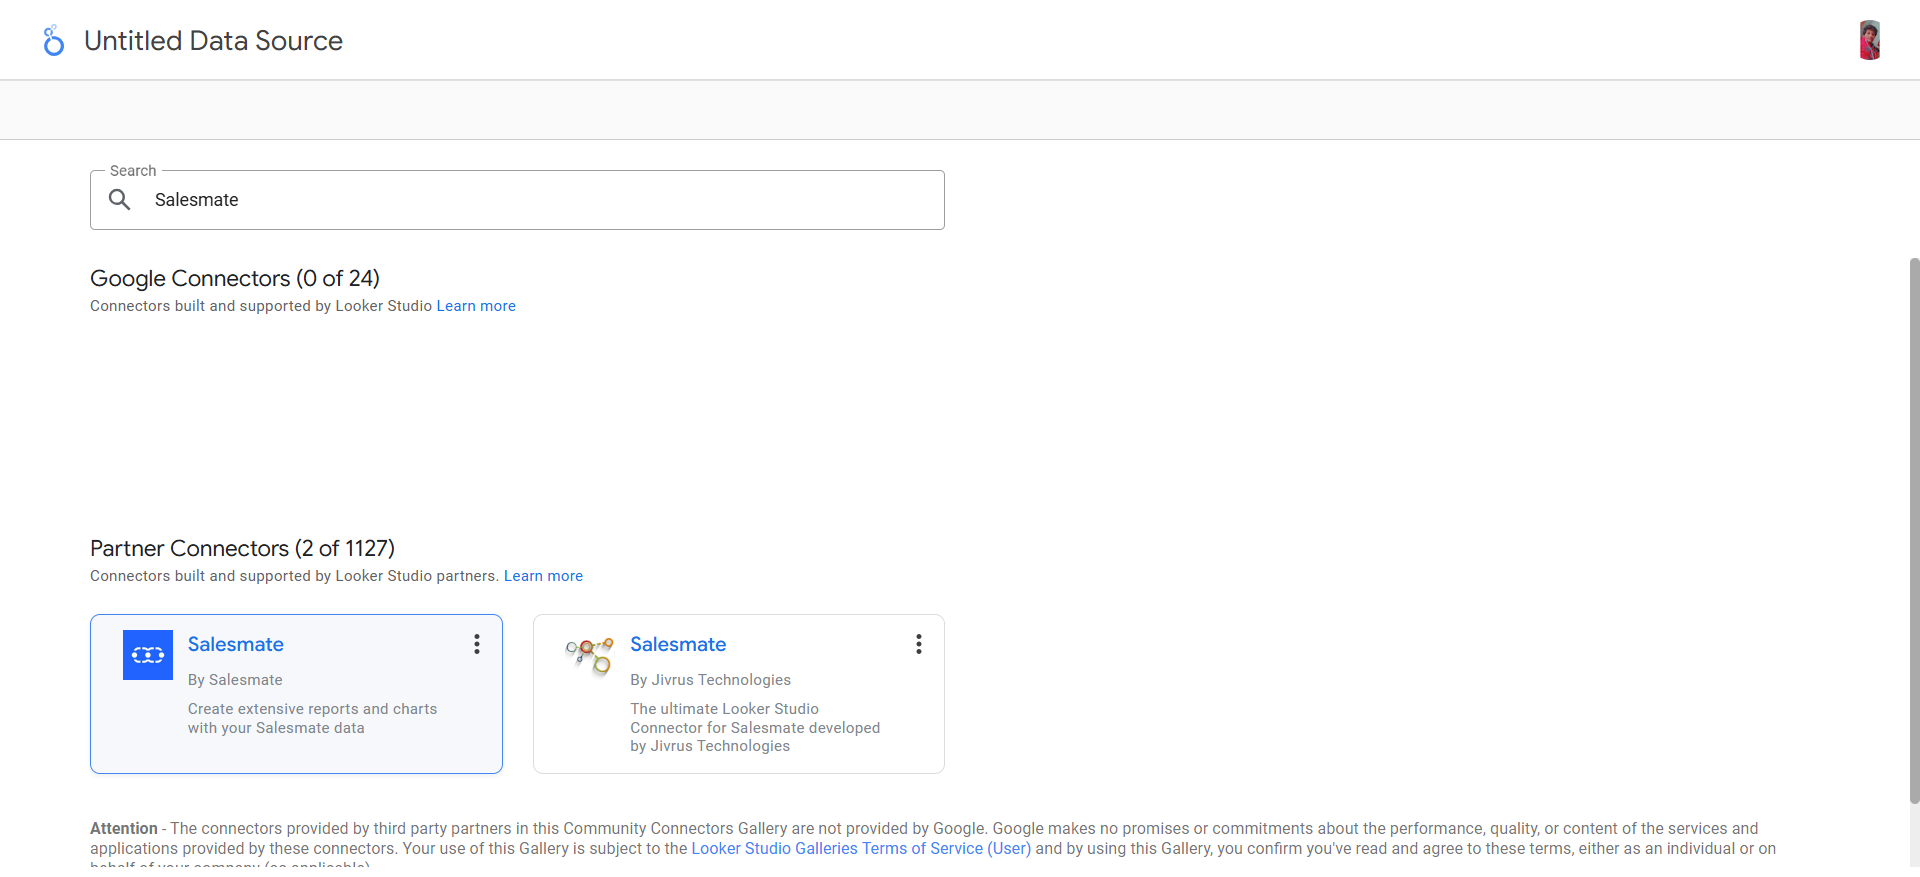Click the page vertical scrollbar
Screen dimensions: 1920x877
pos(1914,530)
